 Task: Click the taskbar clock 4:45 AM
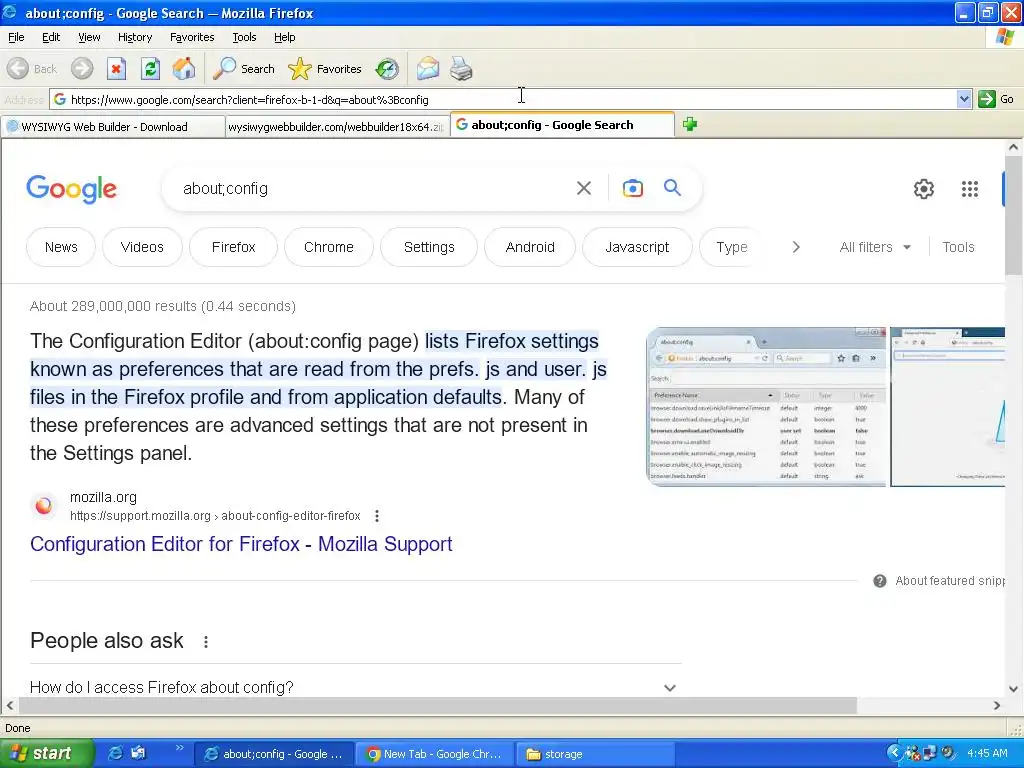(987, 754)
